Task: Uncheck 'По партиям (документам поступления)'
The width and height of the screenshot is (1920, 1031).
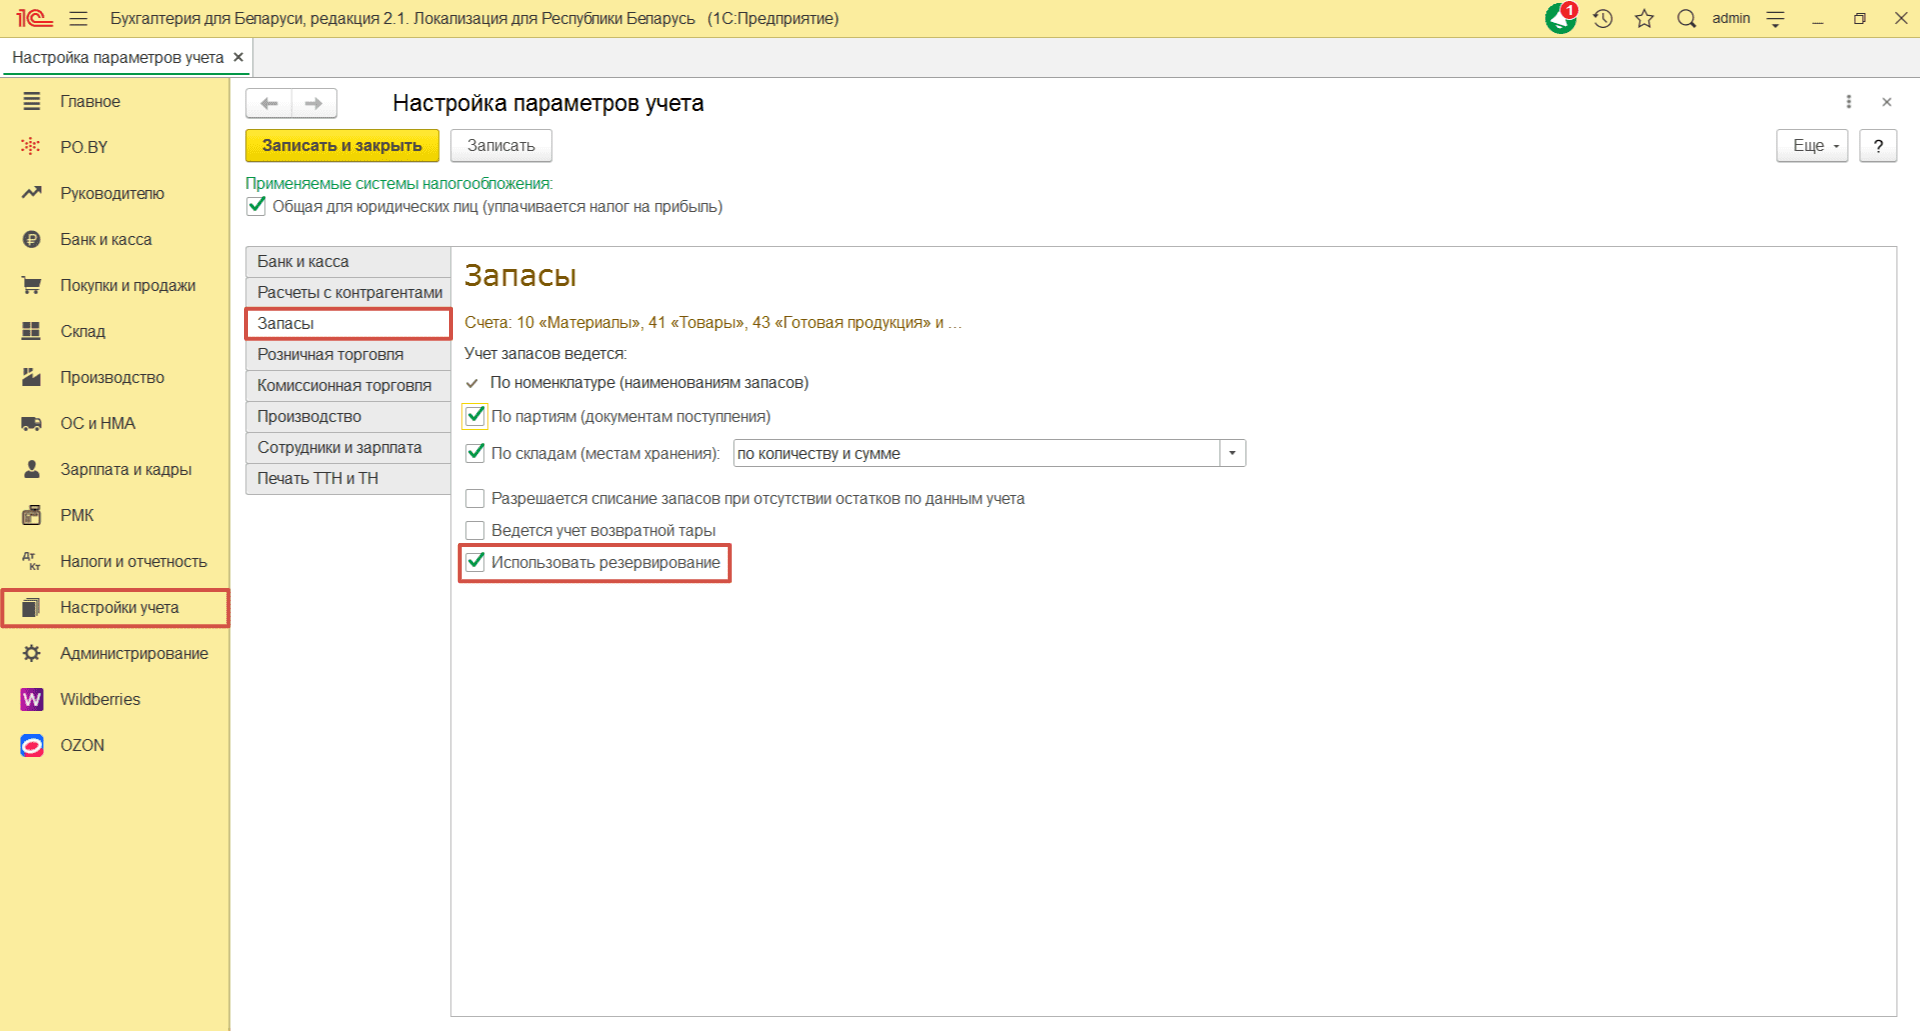Action: coord(476,416)
